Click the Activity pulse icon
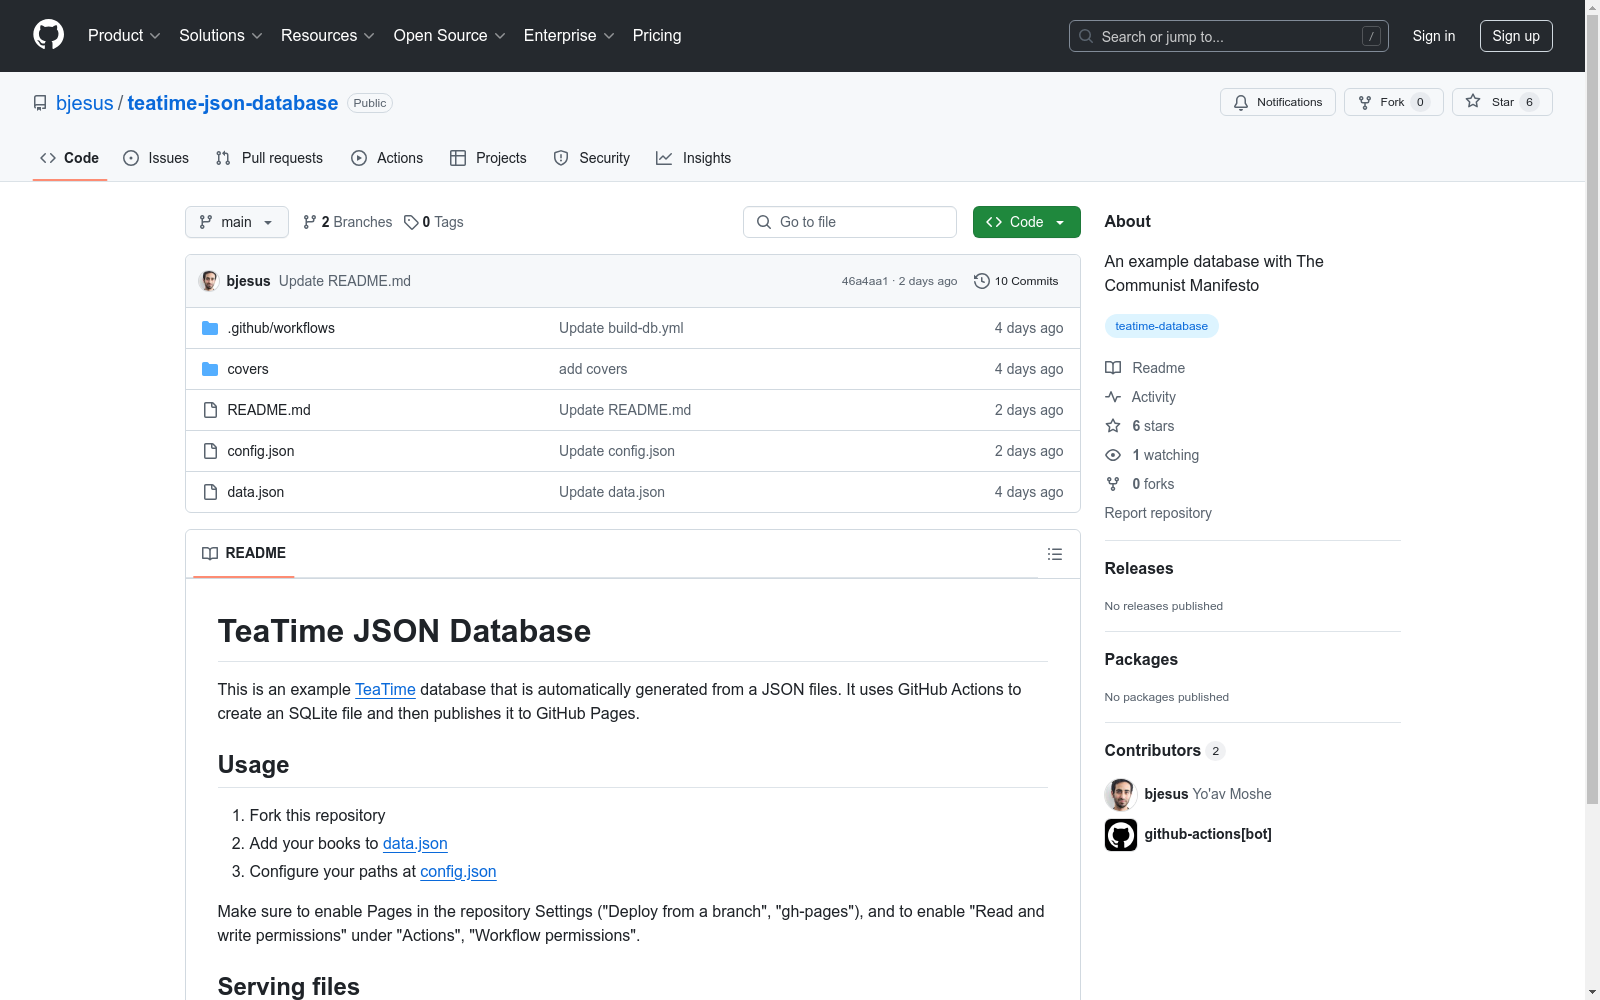The width and height of the screenshot is (1600, 1000). click(1113, 397)
